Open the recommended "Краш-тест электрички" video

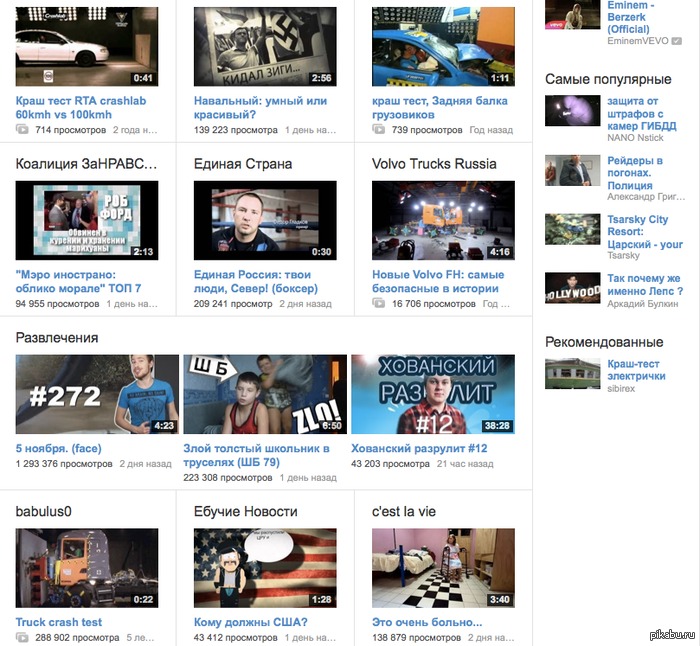(x=636, y=369)
